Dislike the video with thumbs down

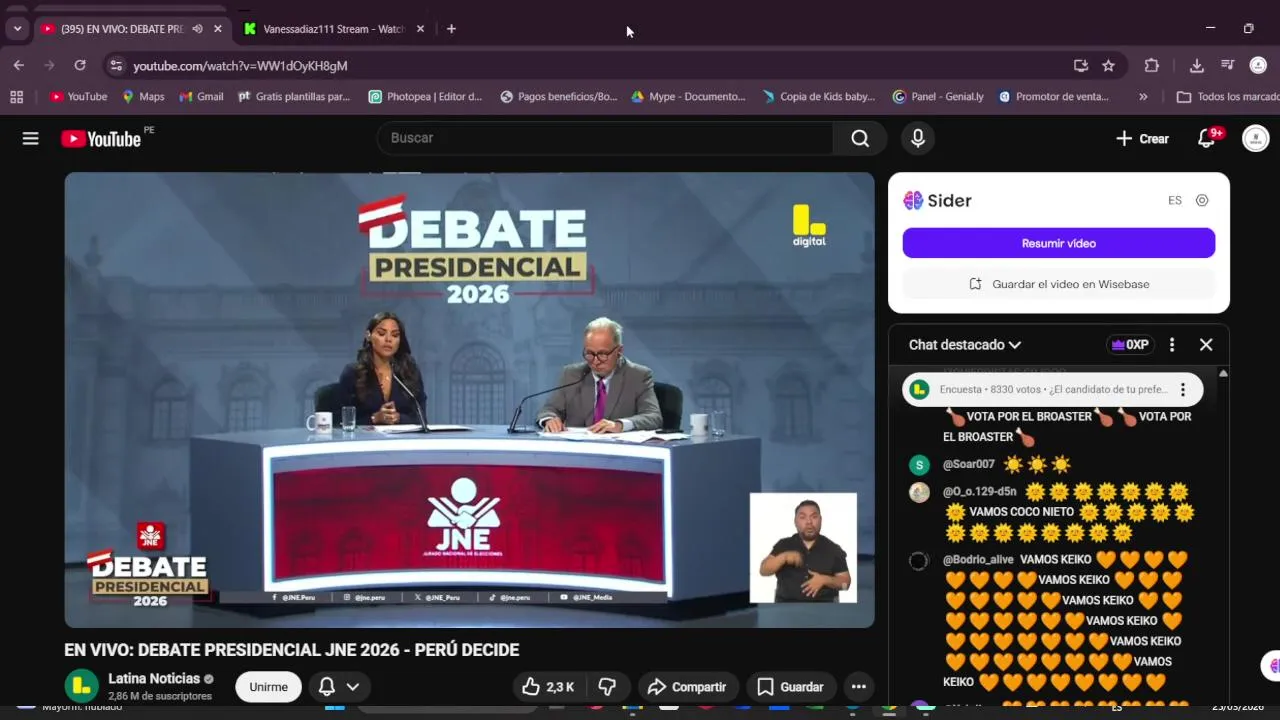coord(607,687)
